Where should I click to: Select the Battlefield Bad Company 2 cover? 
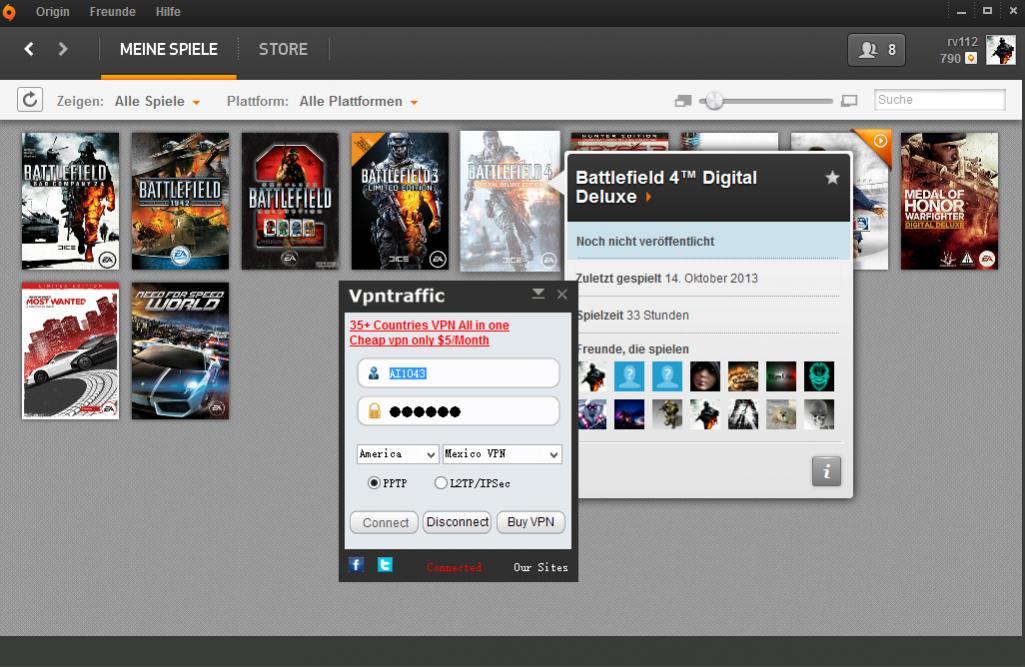(x=71, y=201)
